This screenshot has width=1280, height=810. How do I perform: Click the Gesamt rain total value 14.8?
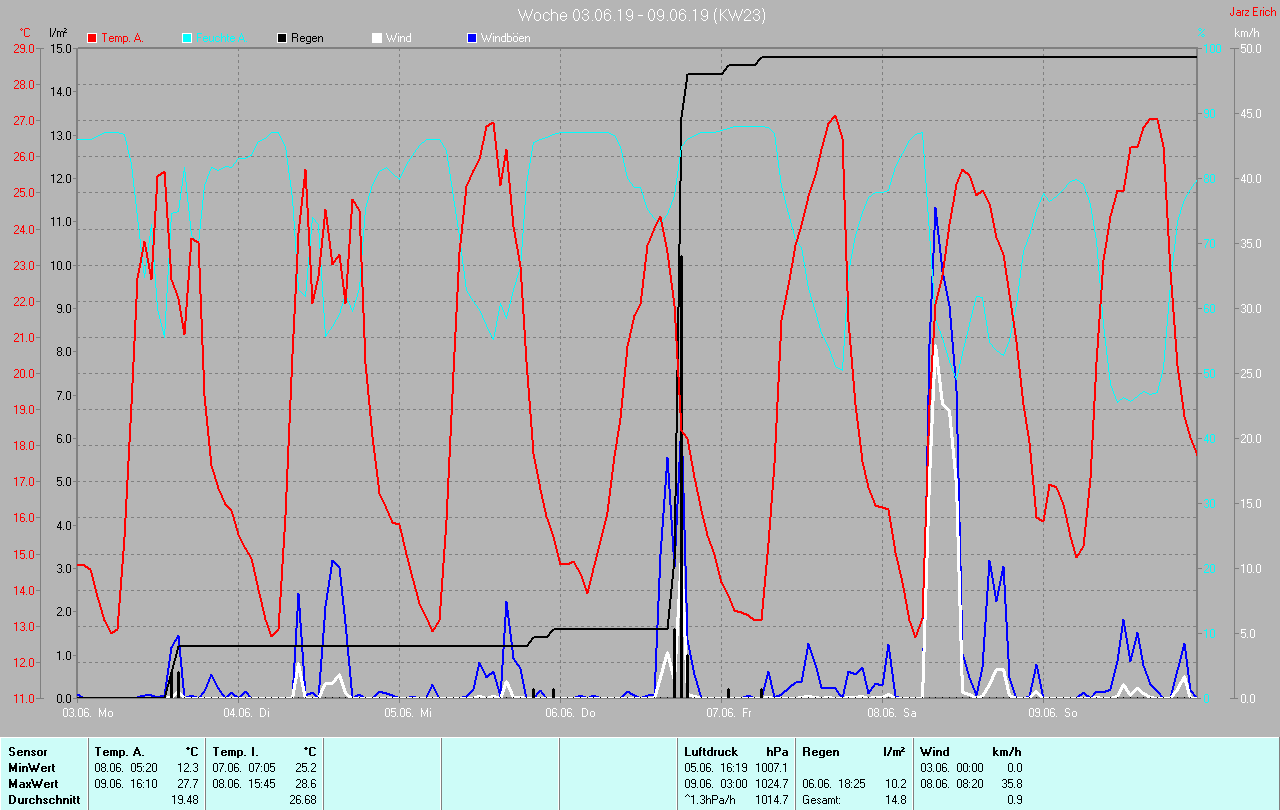pyautogui.click(x=895, y=800)
